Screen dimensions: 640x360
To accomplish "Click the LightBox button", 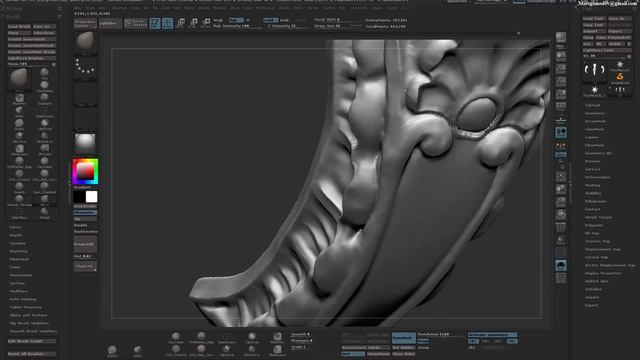I will (111, 23).
